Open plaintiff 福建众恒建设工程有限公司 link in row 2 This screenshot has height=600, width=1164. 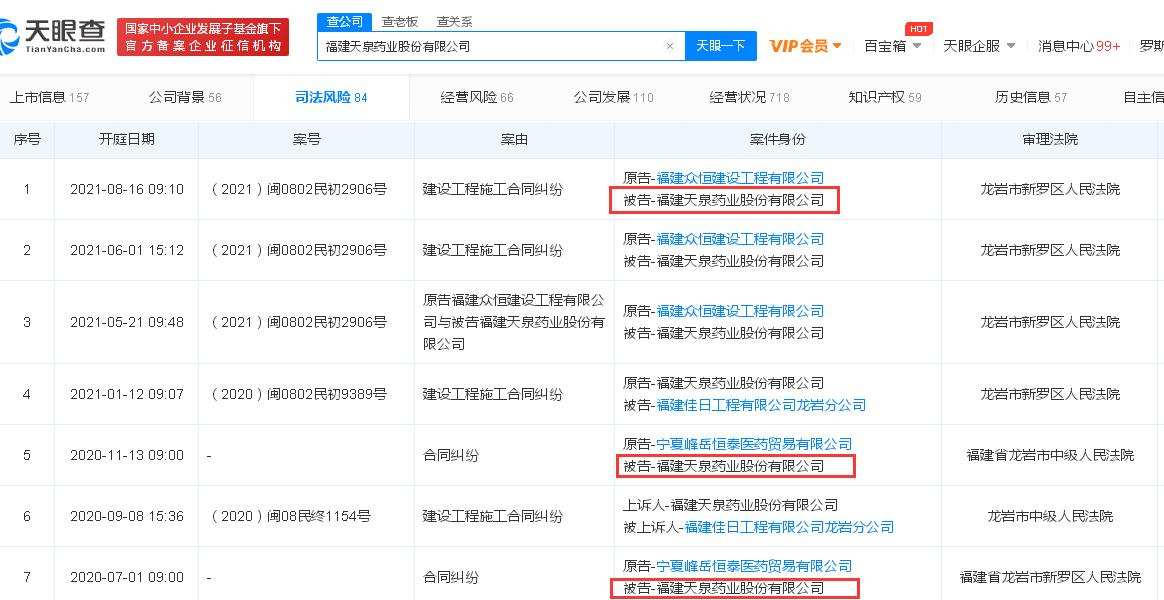[740, 239]
